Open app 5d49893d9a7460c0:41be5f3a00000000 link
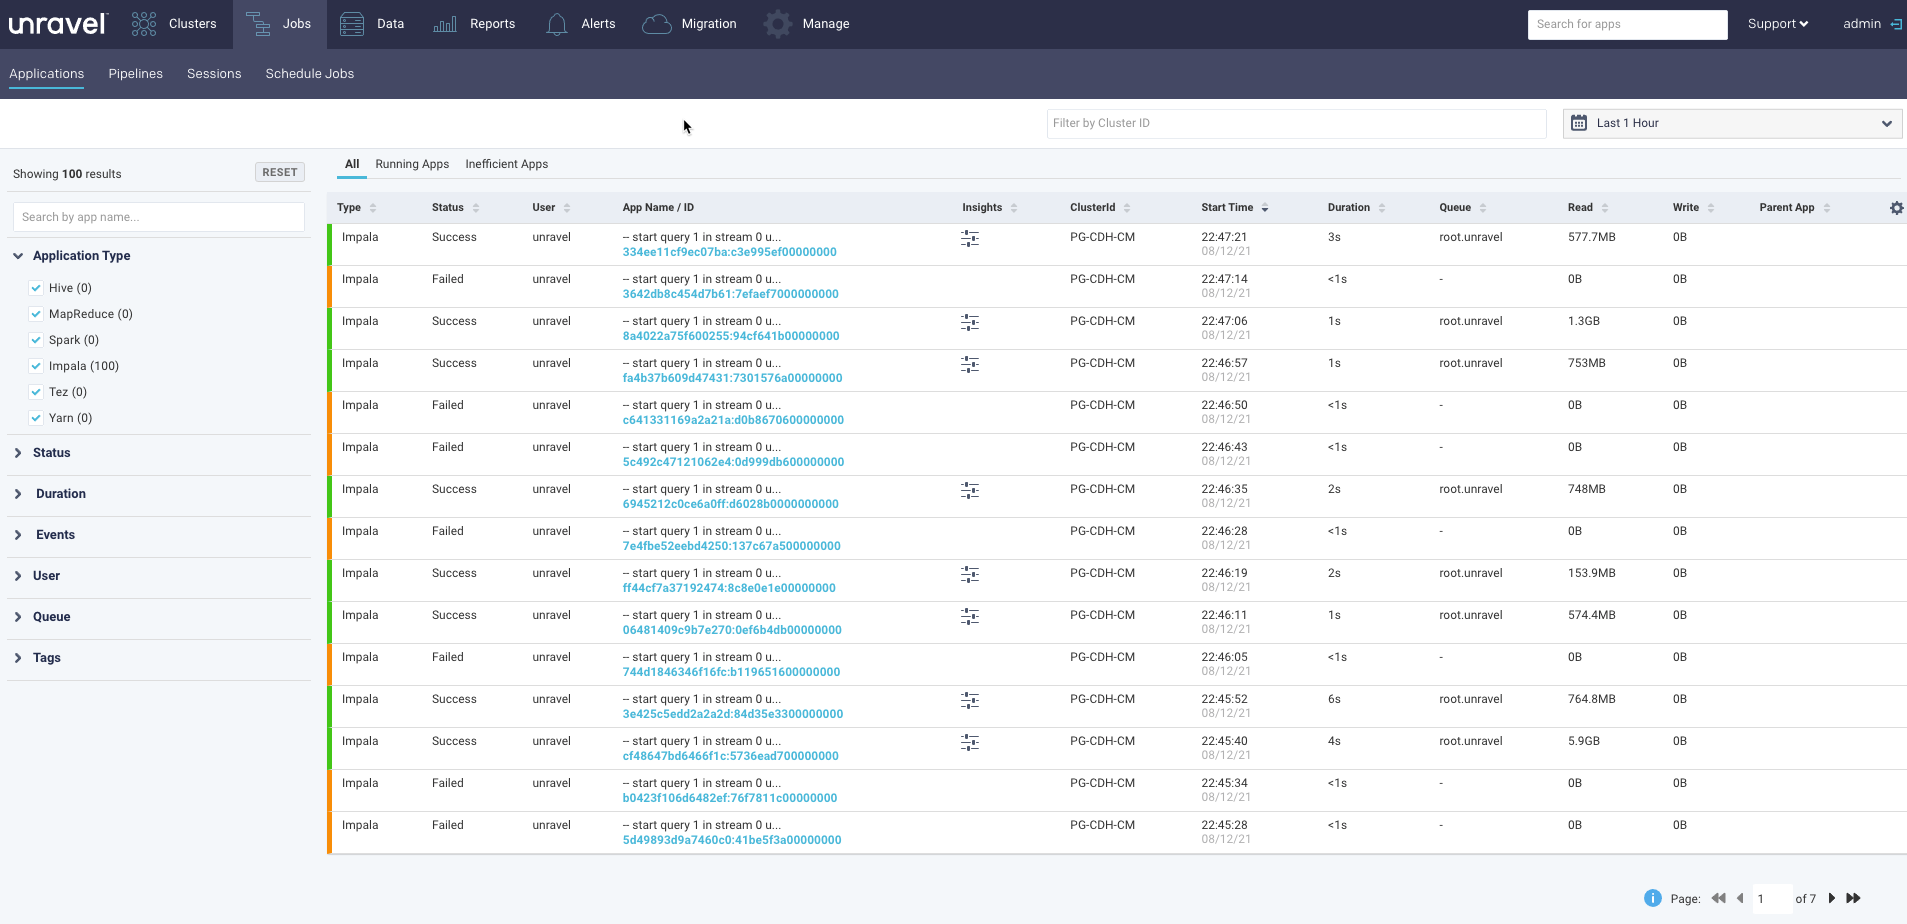The height and width of the screenshot is (924, 1907). click(x=732, y=840)
